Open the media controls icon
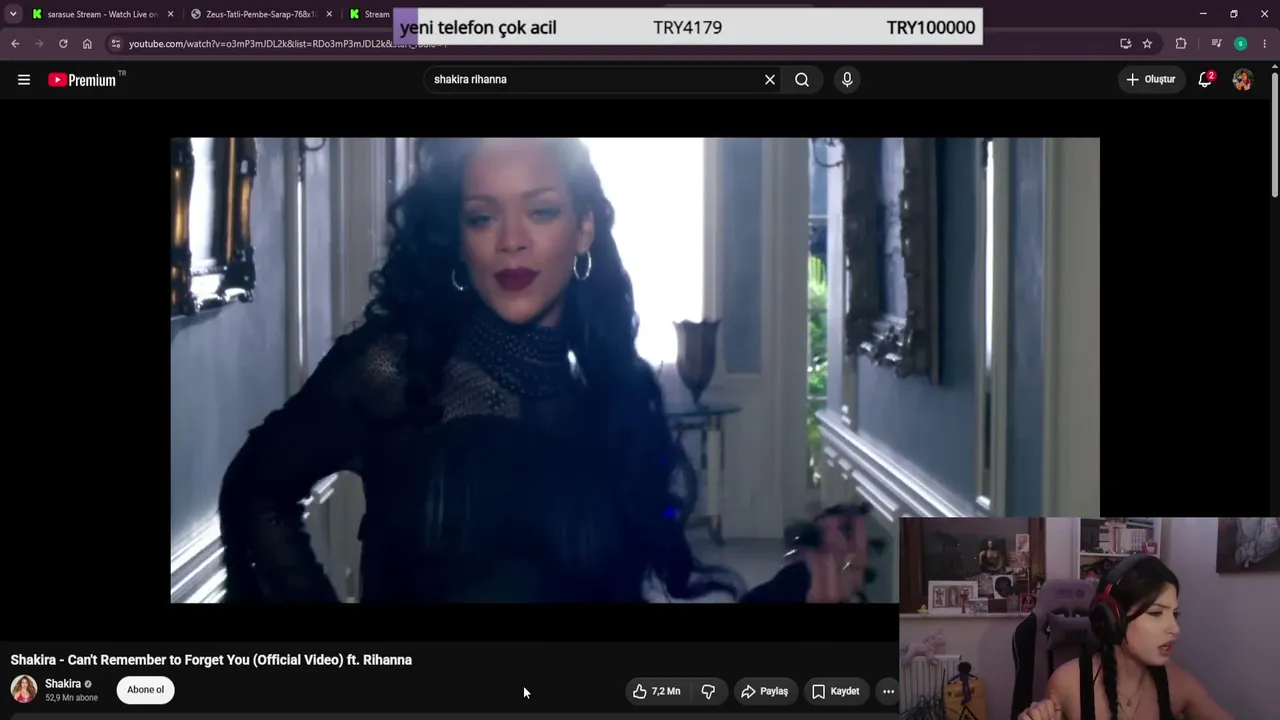 coord(1216,44)
